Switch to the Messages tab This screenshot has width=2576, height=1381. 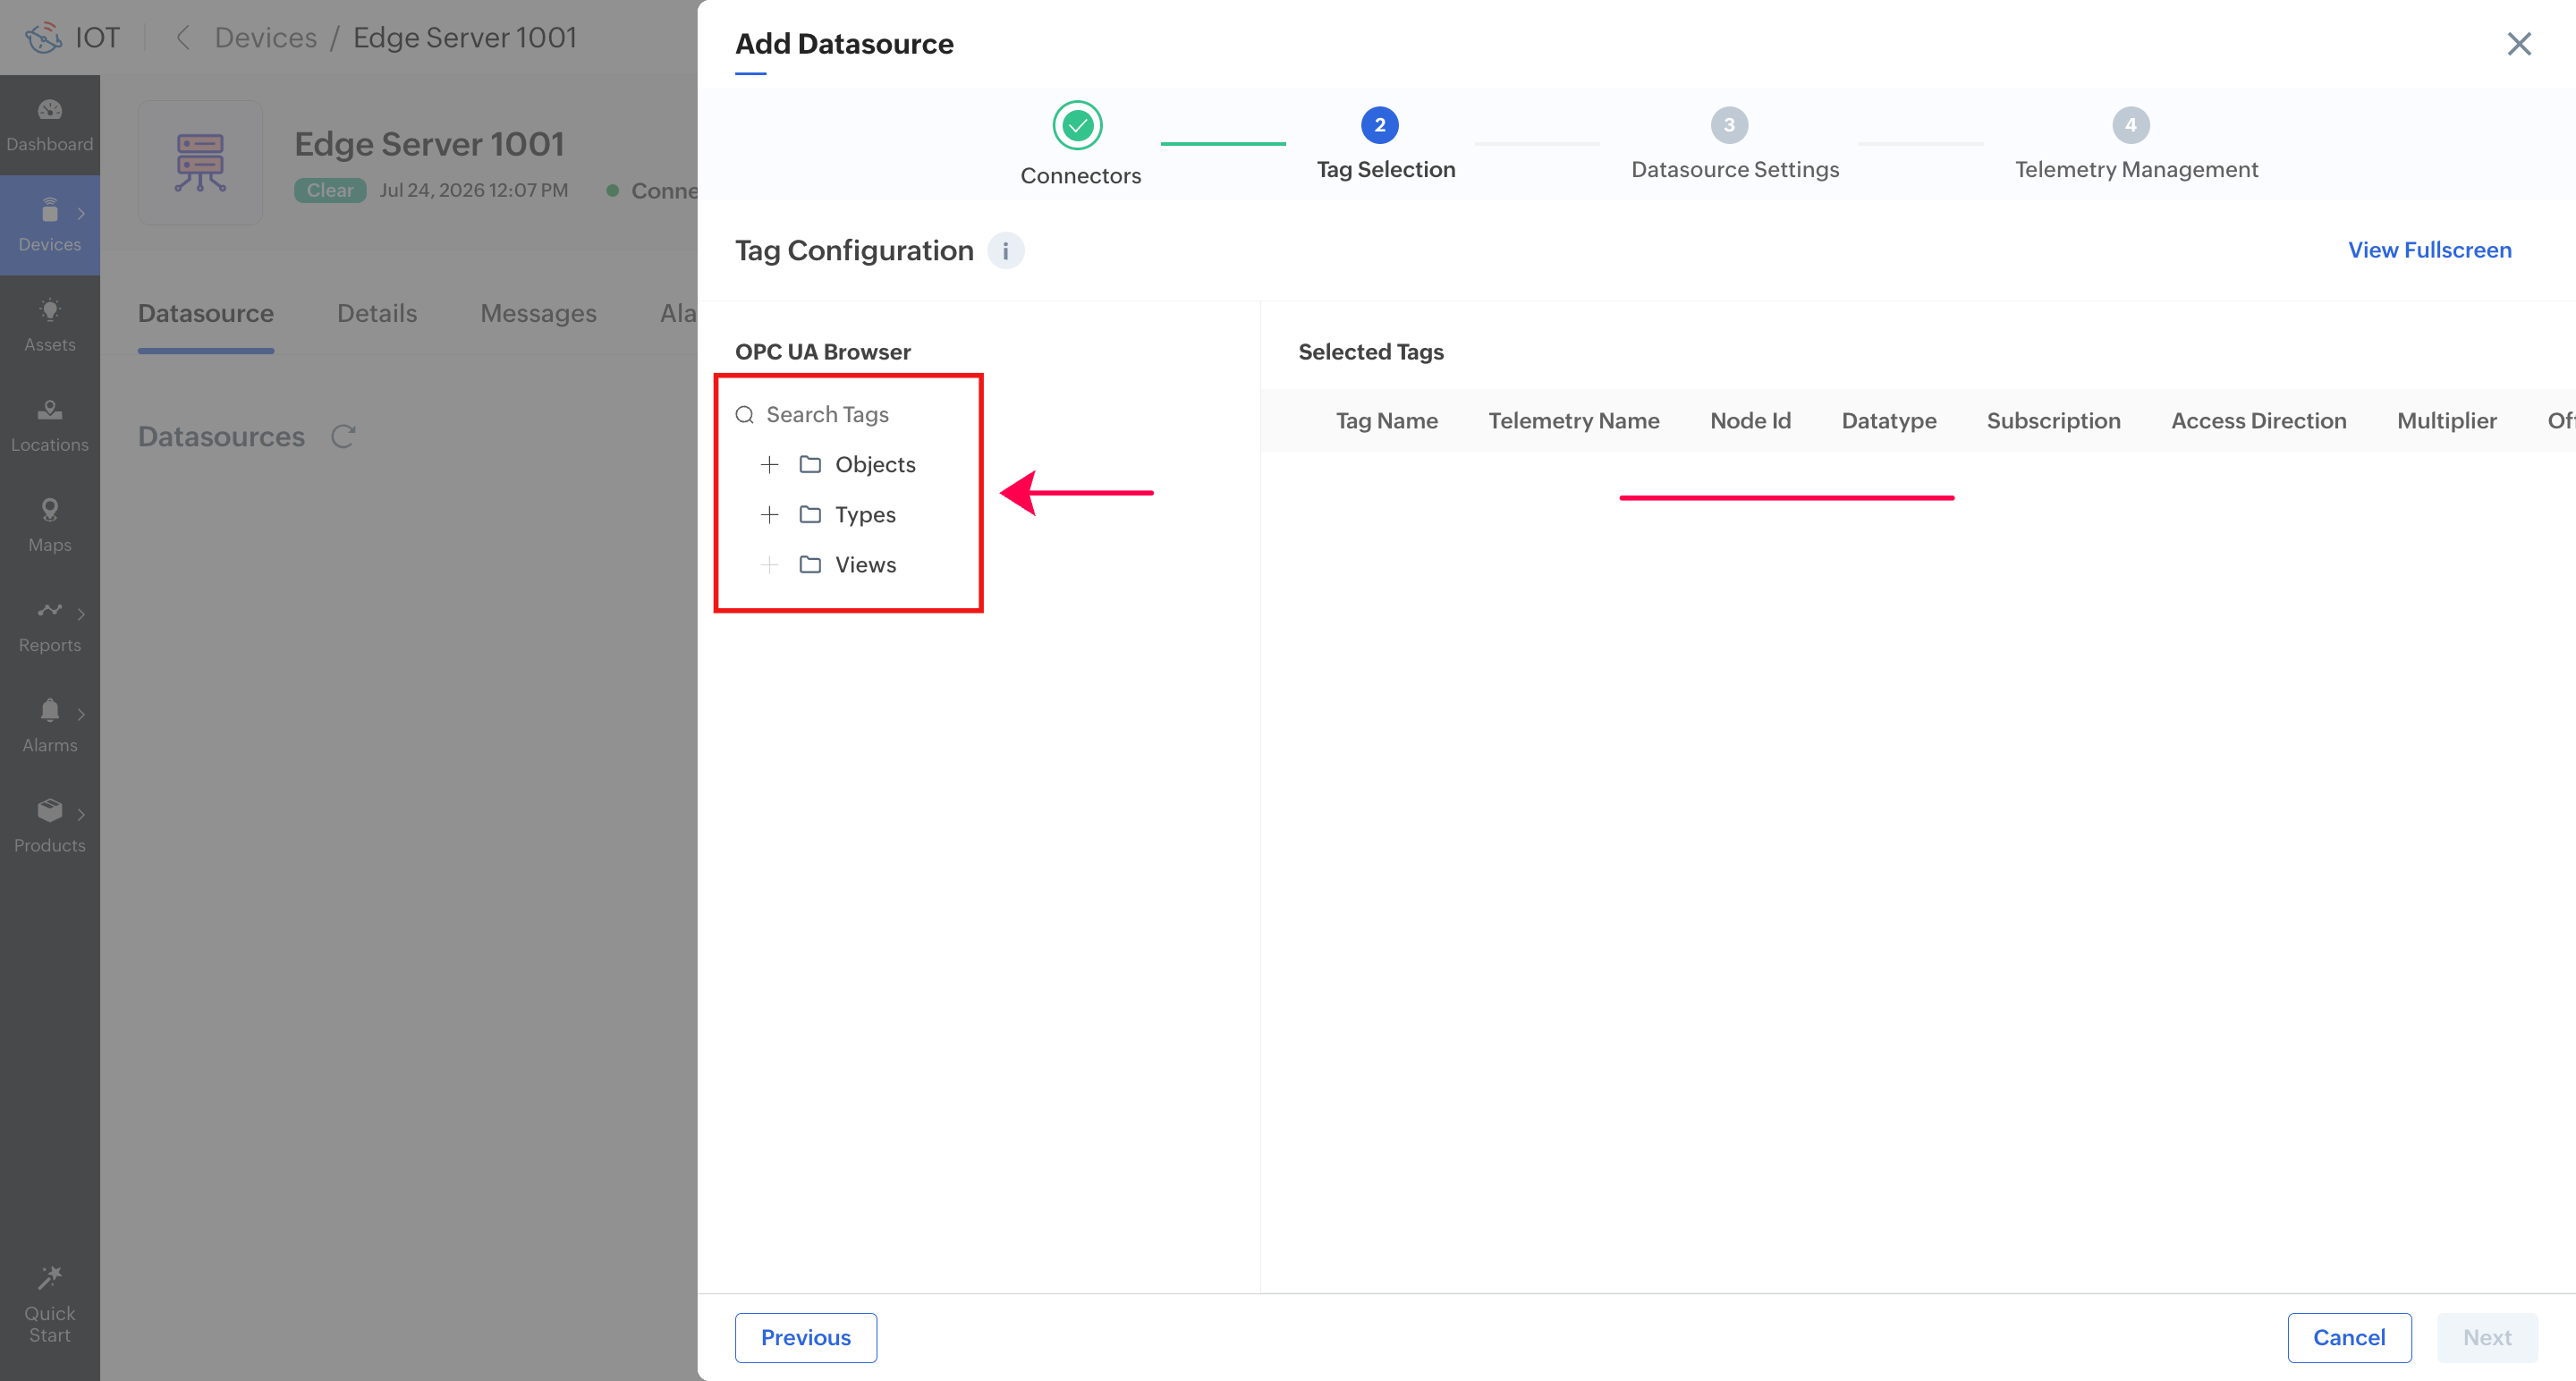[538, 313]
